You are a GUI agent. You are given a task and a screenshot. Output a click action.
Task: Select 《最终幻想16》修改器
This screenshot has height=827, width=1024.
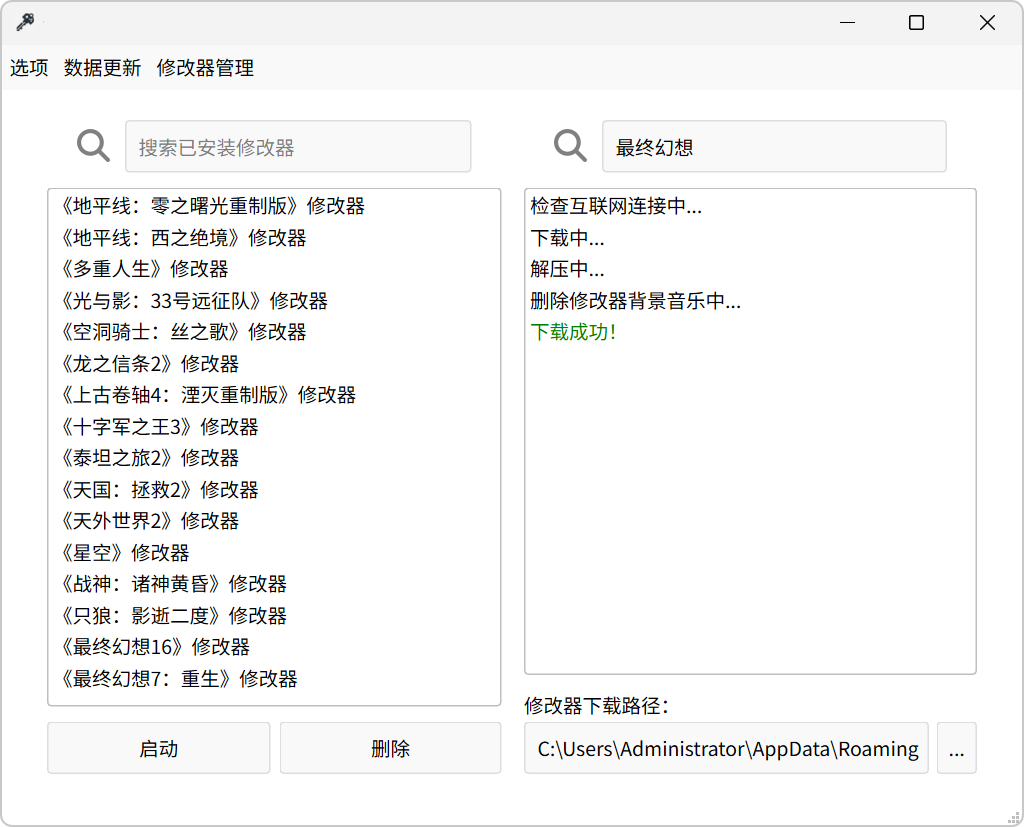[274, 647]
